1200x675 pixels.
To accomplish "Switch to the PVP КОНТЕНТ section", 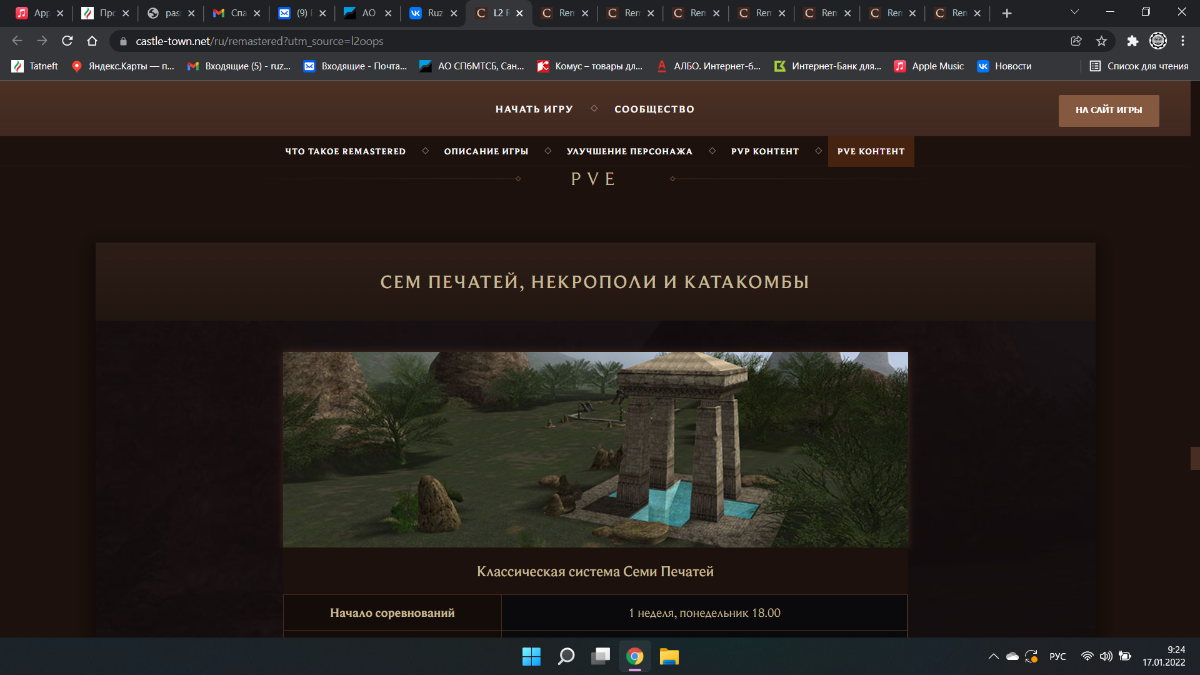I will click(x=765, y=151).
